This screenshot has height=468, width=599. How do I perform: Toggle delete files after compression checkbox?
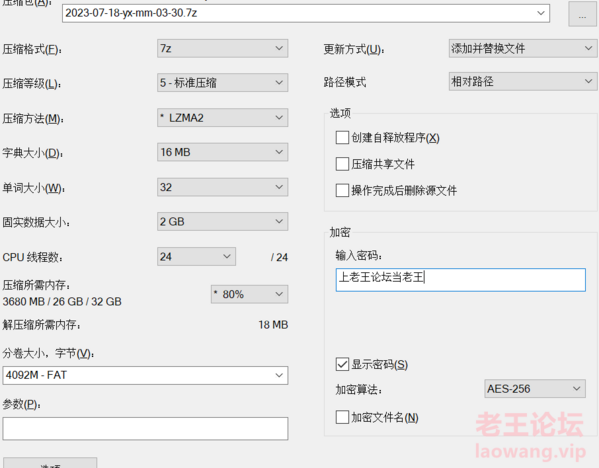click(x=342, y=190)
